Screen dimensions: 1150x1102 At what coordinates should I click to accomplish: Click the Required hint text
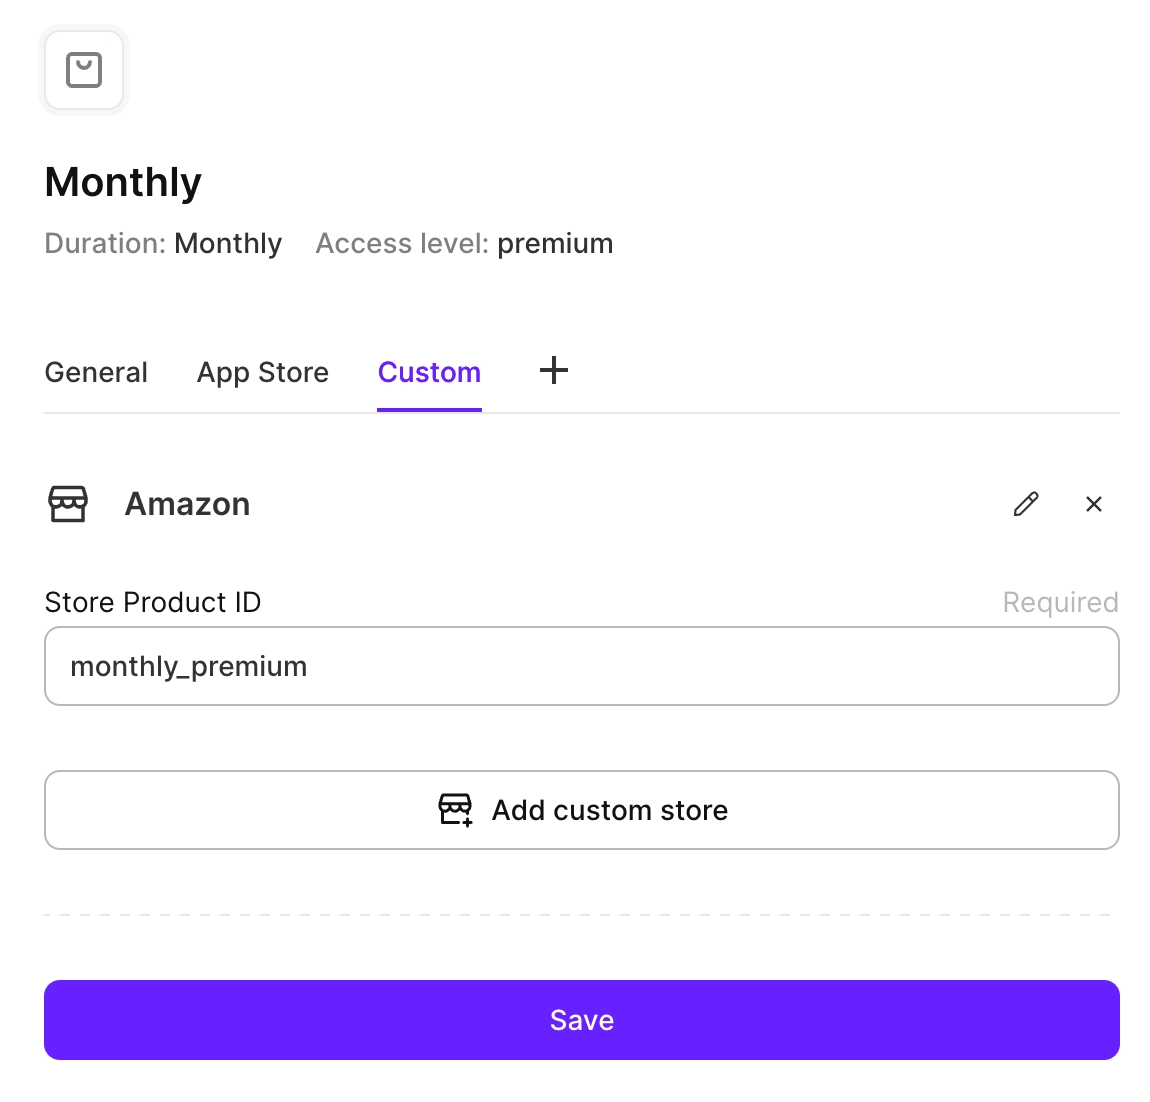pos(1060,602)
